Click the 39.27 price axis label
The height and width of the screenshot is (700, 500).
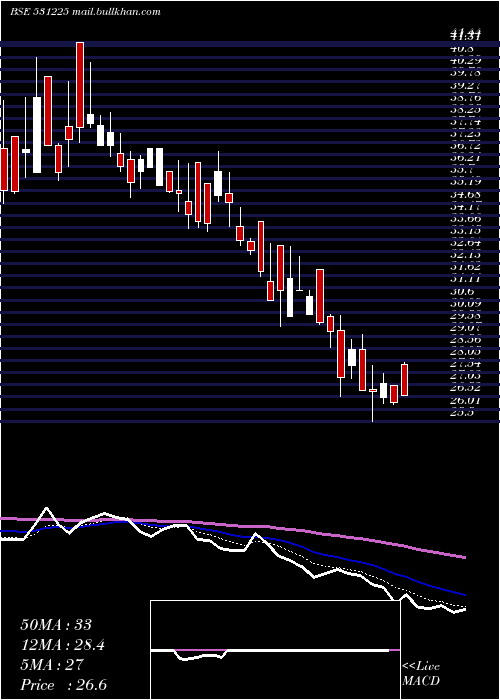pyautogui.click(x=466, y=85)
